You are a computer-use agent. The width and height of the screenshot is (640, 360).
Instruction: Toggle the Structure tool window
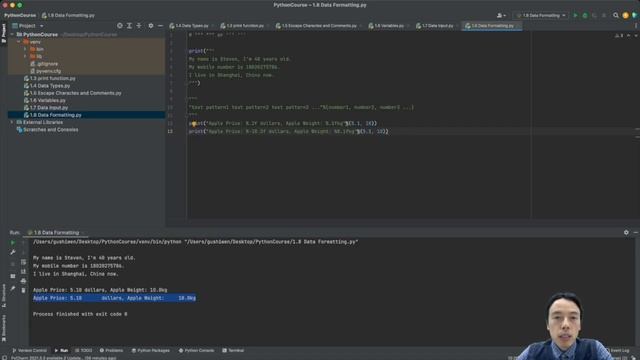click(4, 296)
